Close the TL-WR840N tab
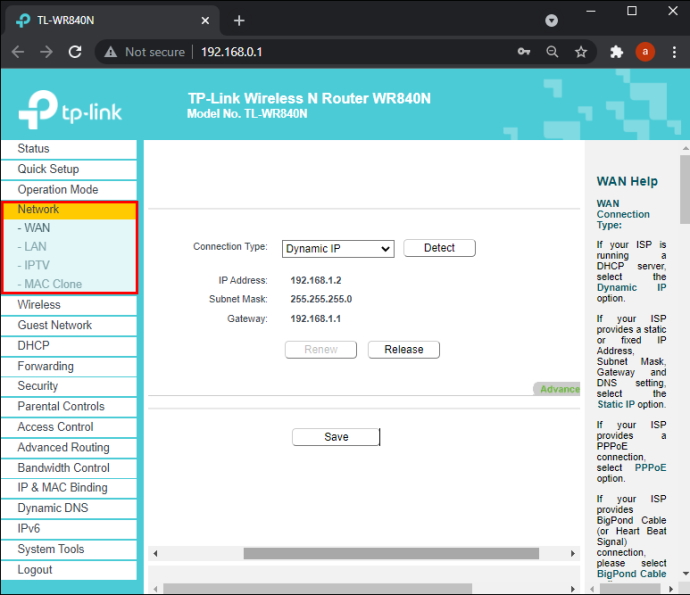This screenshot has height=595, width=690. coord(205,20)
